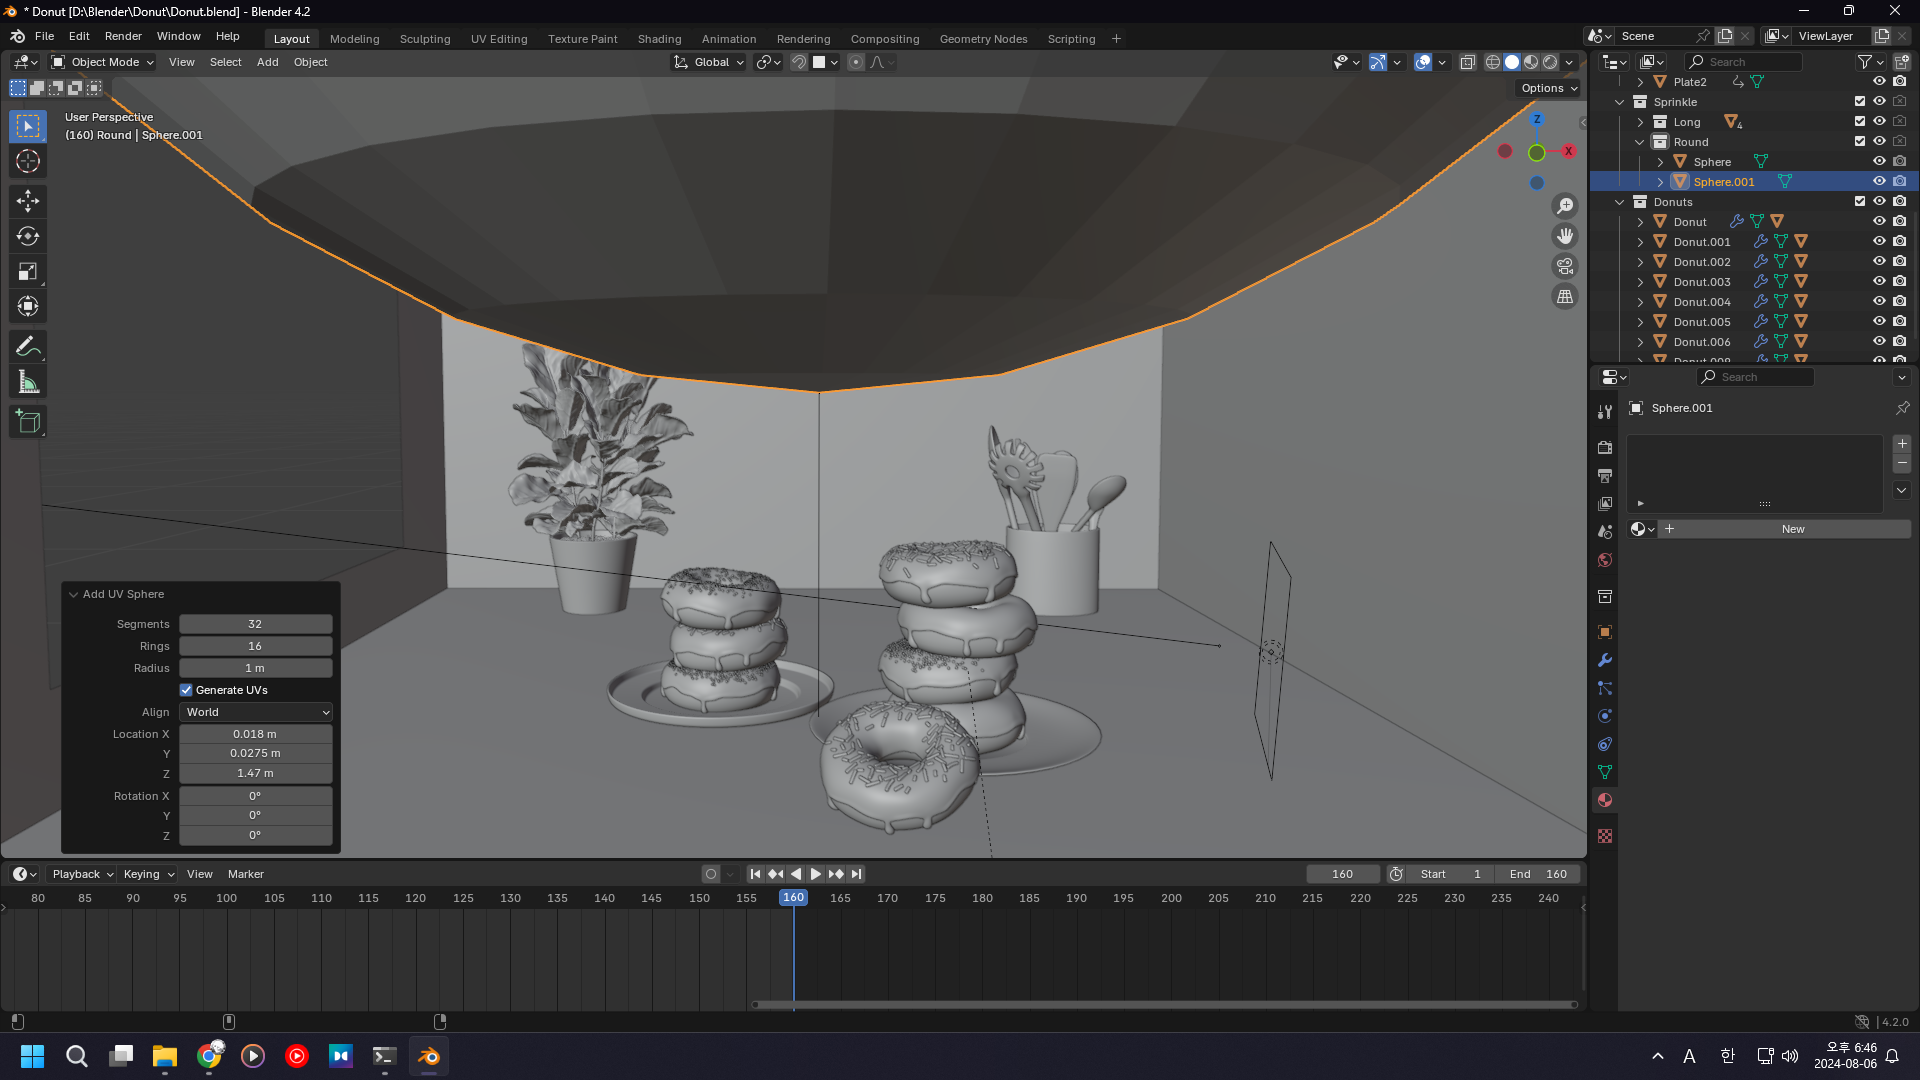Screen dimensions: 1920x1080
Task: Select the Rotate tool
Action: click(28, 237)
